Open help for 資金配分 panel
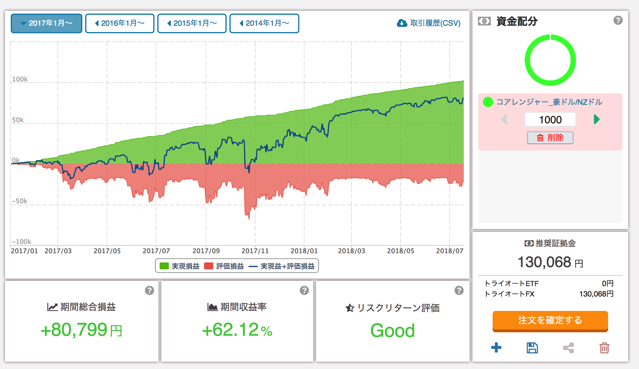Viewport: 639px width, 369px height. (618, 20)
